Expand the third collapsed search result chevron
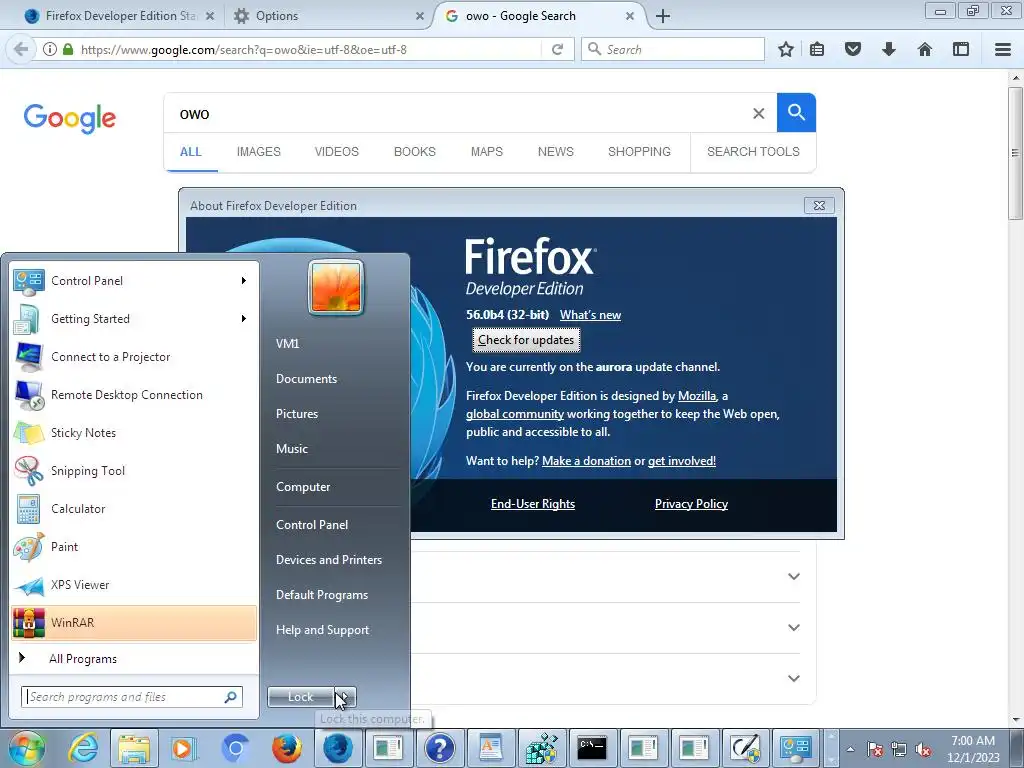Viewport: 1024px width, 768px height. 793,678
